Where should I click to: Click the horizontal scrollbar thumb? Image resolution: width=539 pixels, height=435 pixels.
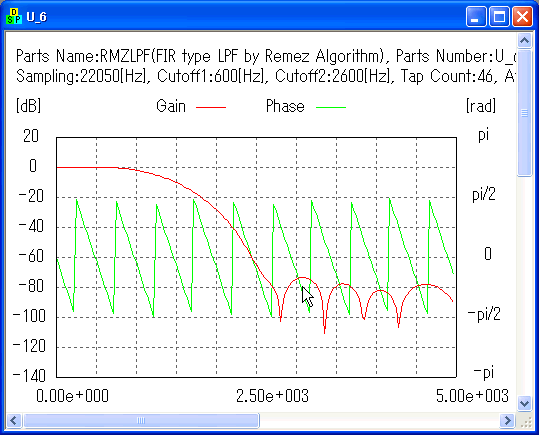pyautogui.click(x=141, y=420)
